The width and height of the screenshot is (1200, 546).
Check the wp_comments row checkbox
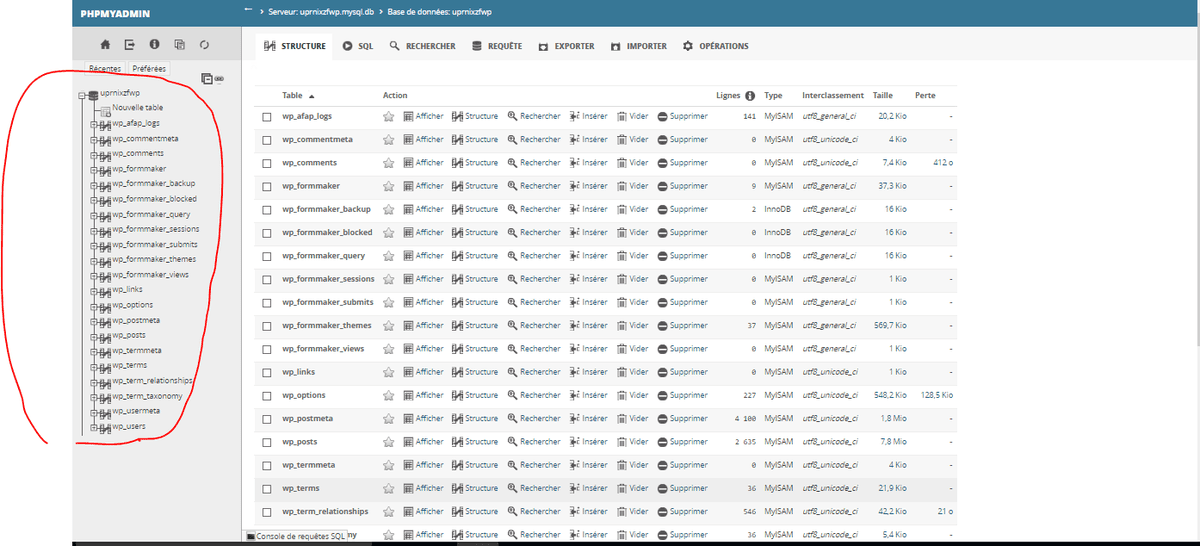[x=267, y=163]
